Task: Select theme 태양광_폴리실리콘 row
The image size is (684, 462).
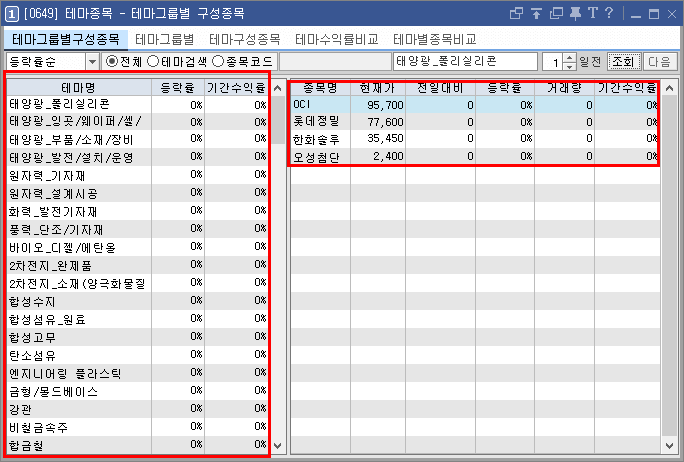Action: click(137, 105)
